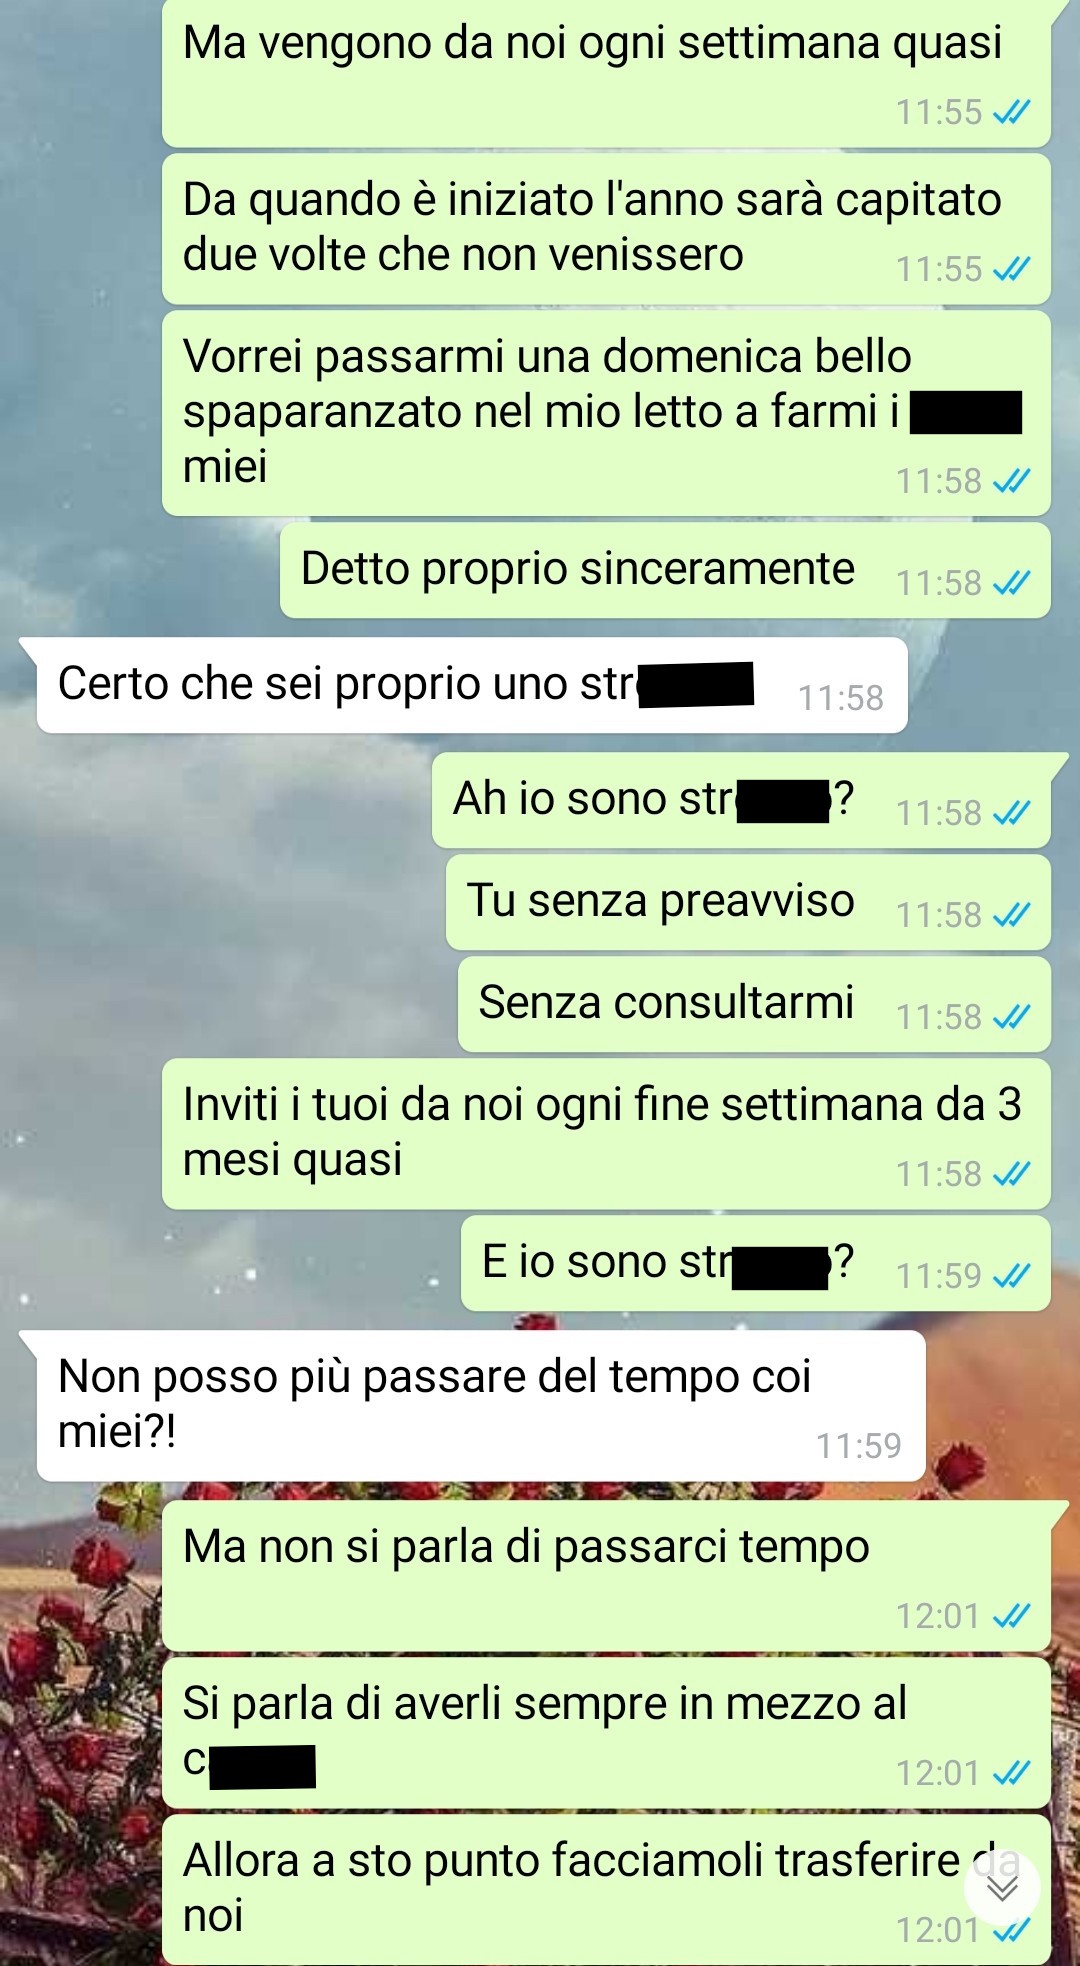Tap the 11:58 timestamp beside 'Certo che sei'
The height and width of the screenshot is (1966, 1080).
point(841,698)
